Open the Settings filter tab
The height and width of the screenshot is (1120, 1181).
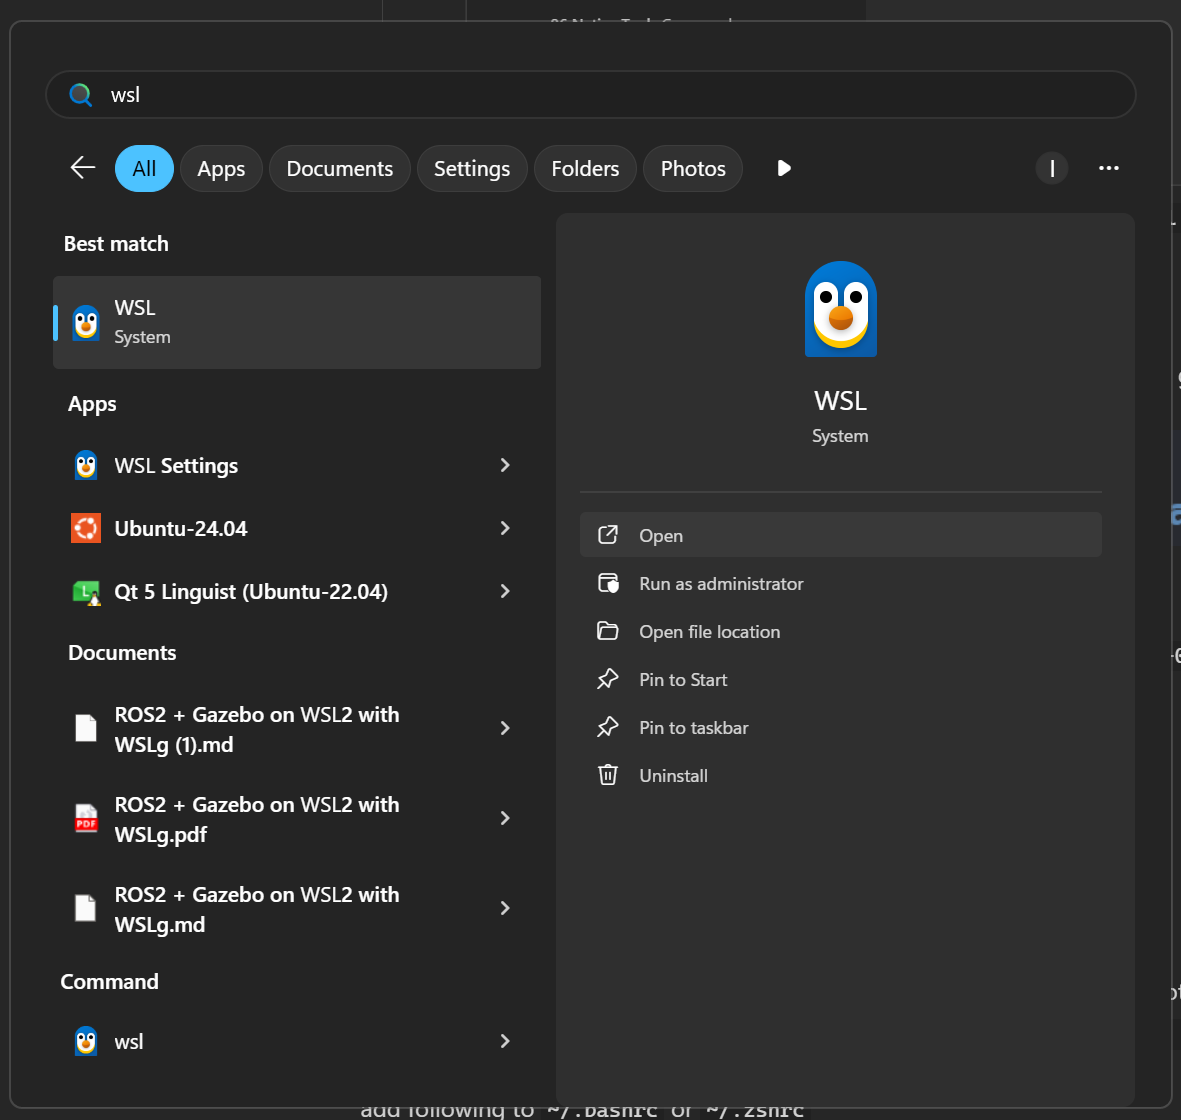[472, 168]
